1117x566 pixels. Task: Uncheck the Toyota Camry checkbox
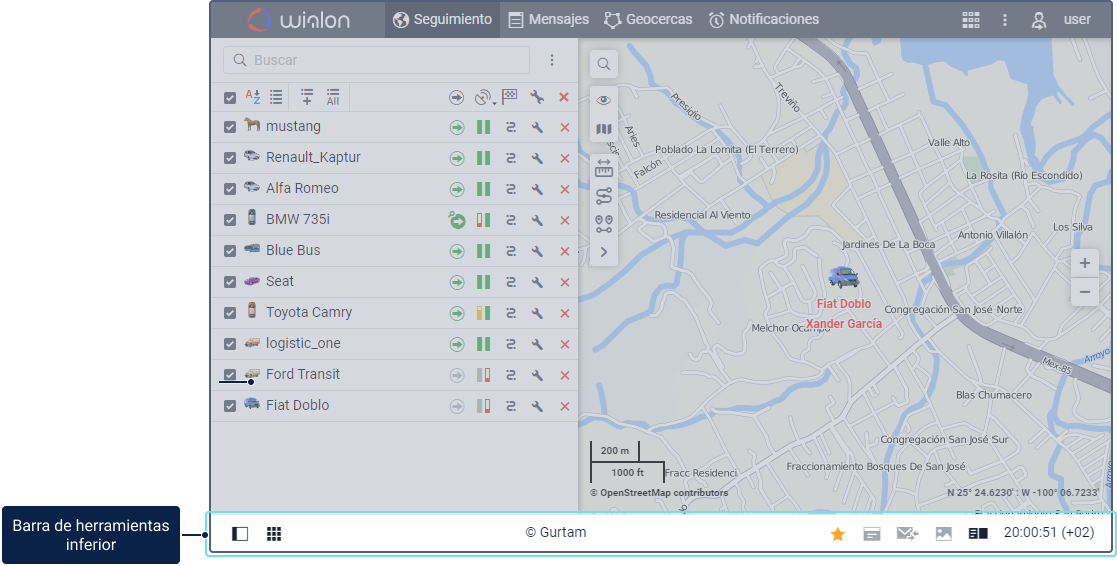point(229,313)
